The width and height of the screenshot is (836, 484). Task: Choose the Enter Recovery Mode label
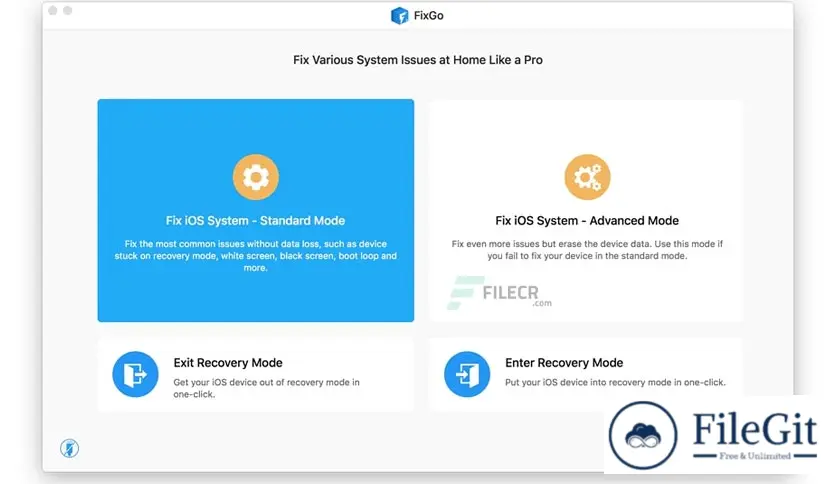[564, 363]
